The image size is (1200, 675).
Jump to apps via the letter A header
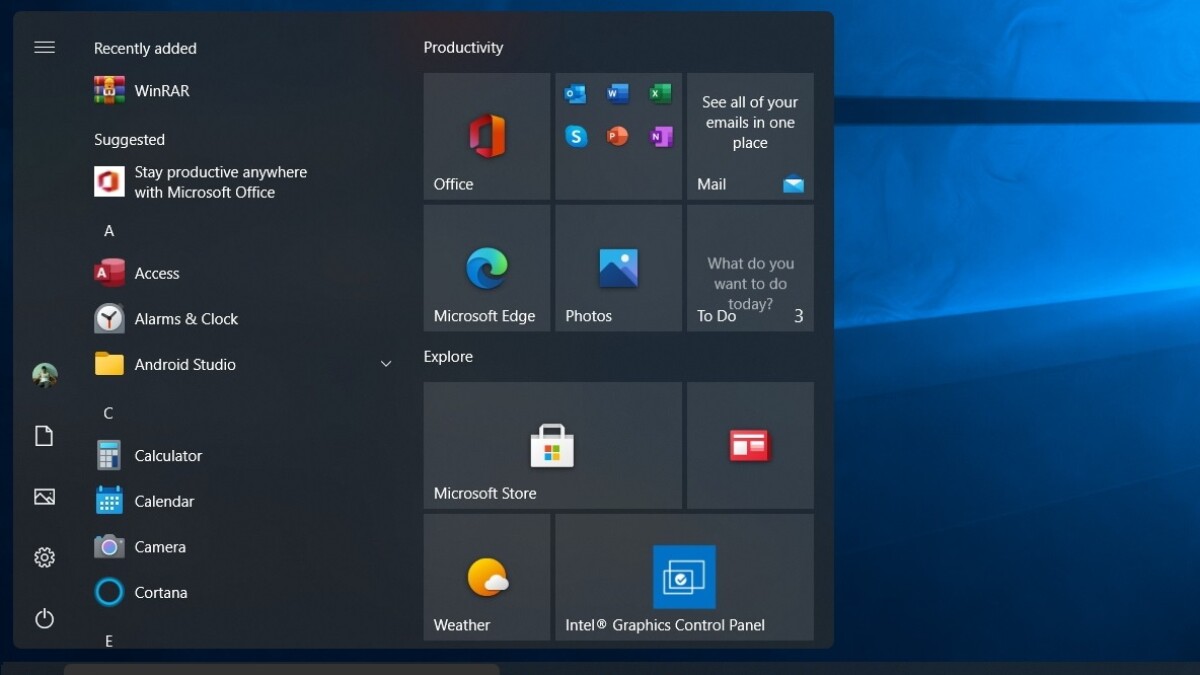pyautogui.click(x=109, y=231)
